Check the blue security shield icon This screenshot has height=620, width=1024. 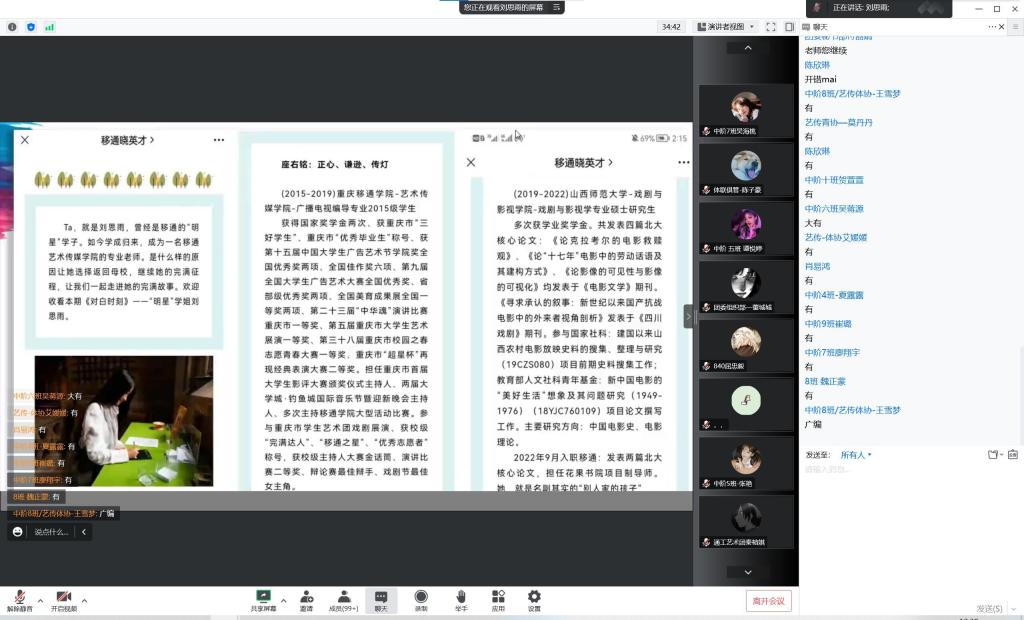31,27
